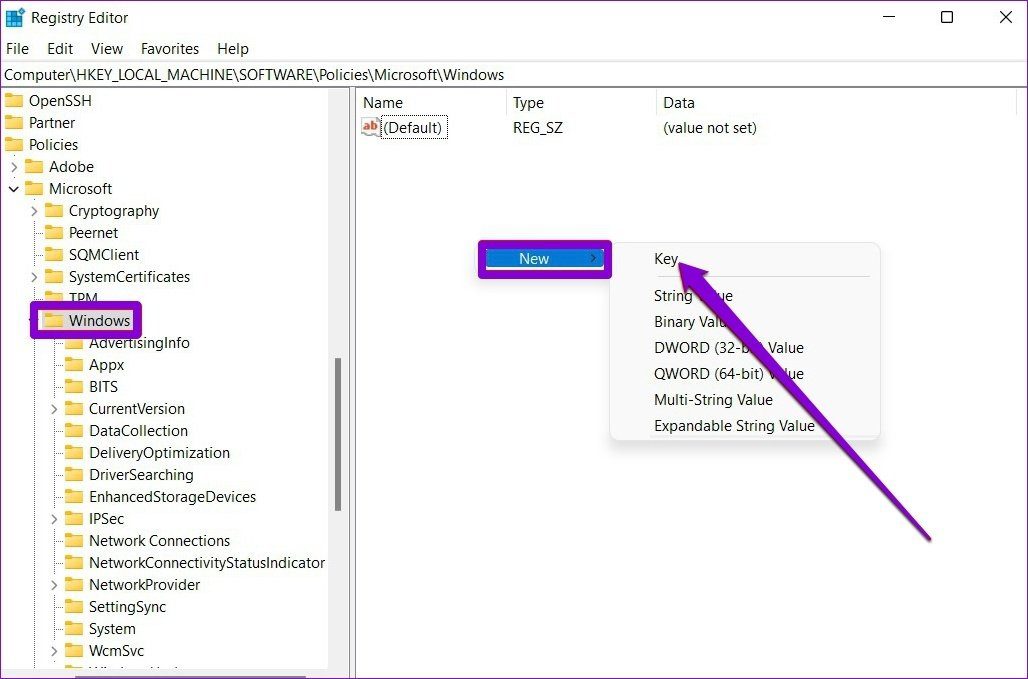Screen dimensions: 1028x679
Task: Click the Peernet folder icon
Action: point(54,233)
